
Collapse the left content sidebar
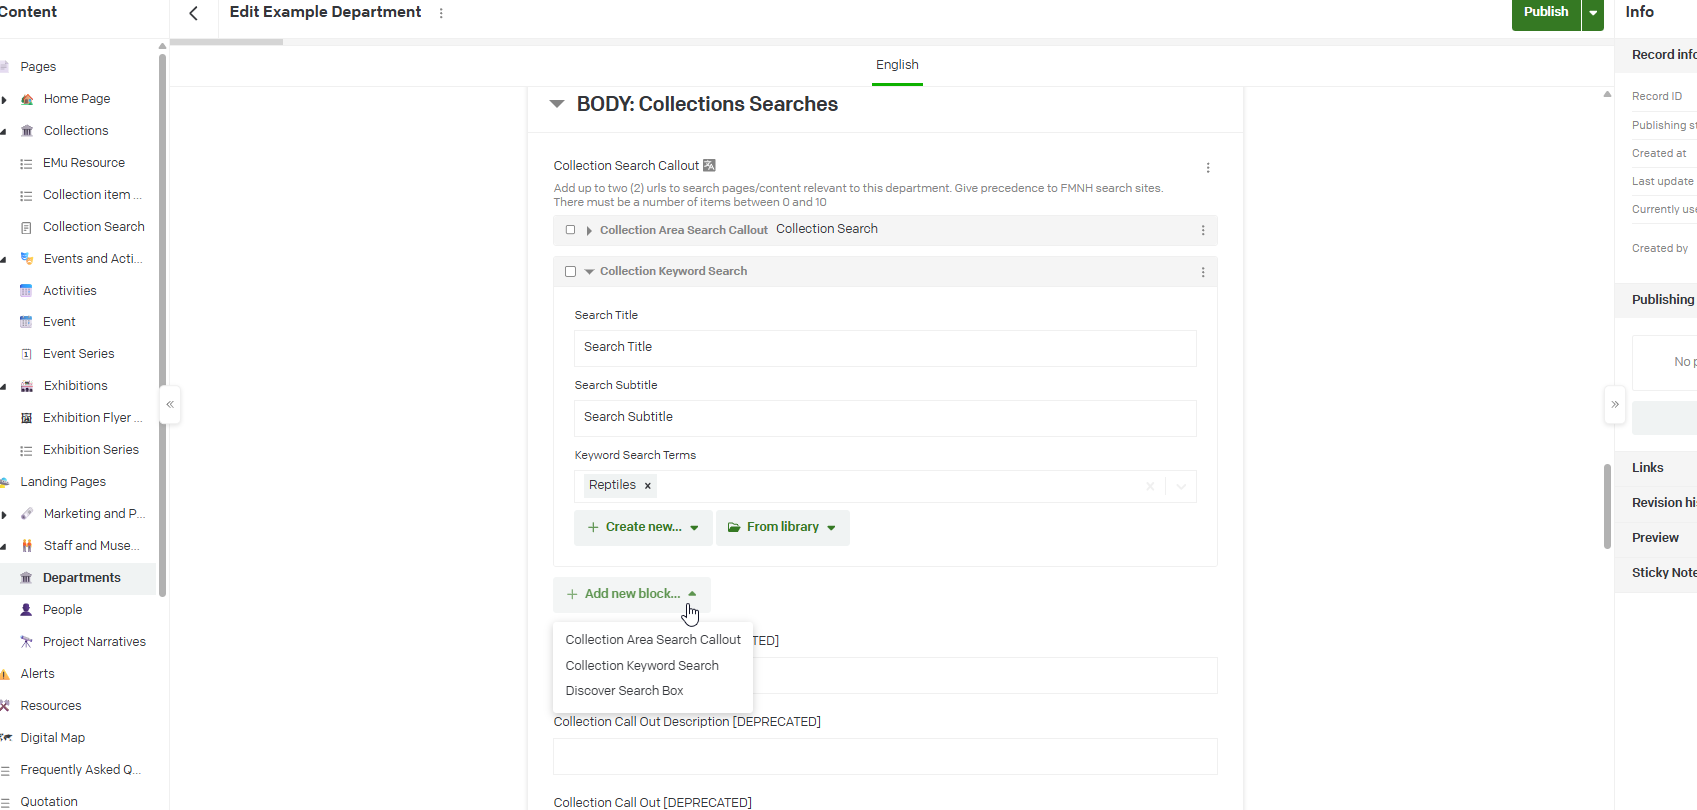[x=170, y=404]
